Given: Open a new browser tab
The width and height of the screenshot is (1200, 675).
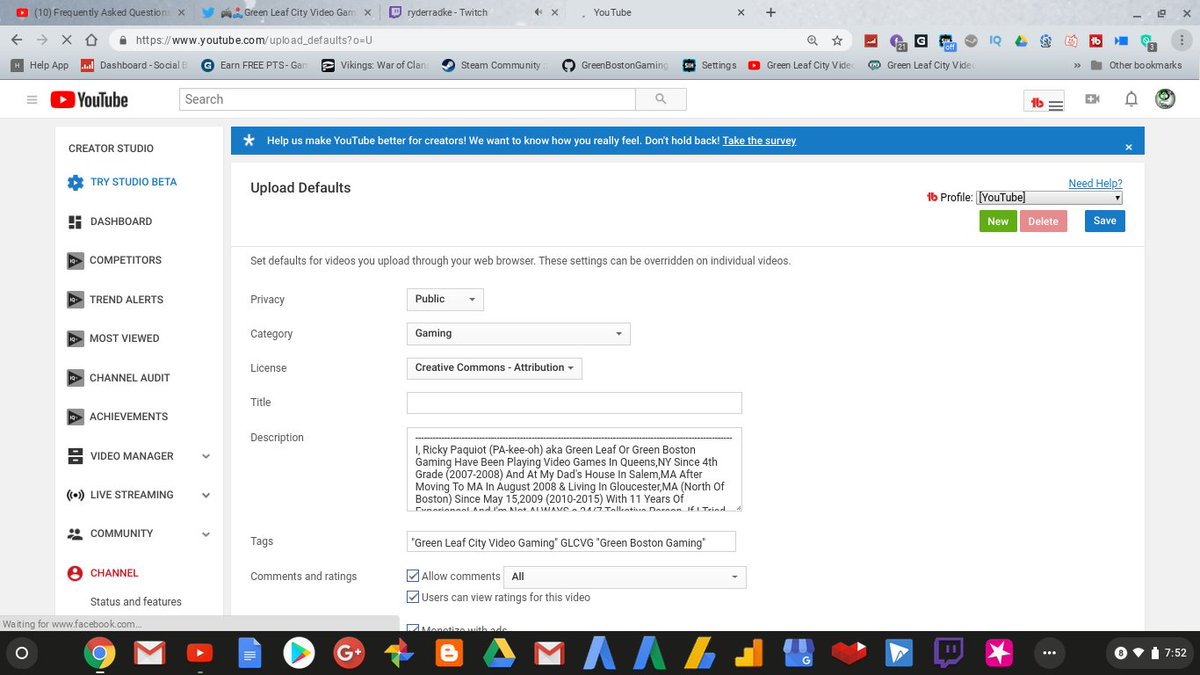Looking at the screenshot, I should click(x=770, y=13).
